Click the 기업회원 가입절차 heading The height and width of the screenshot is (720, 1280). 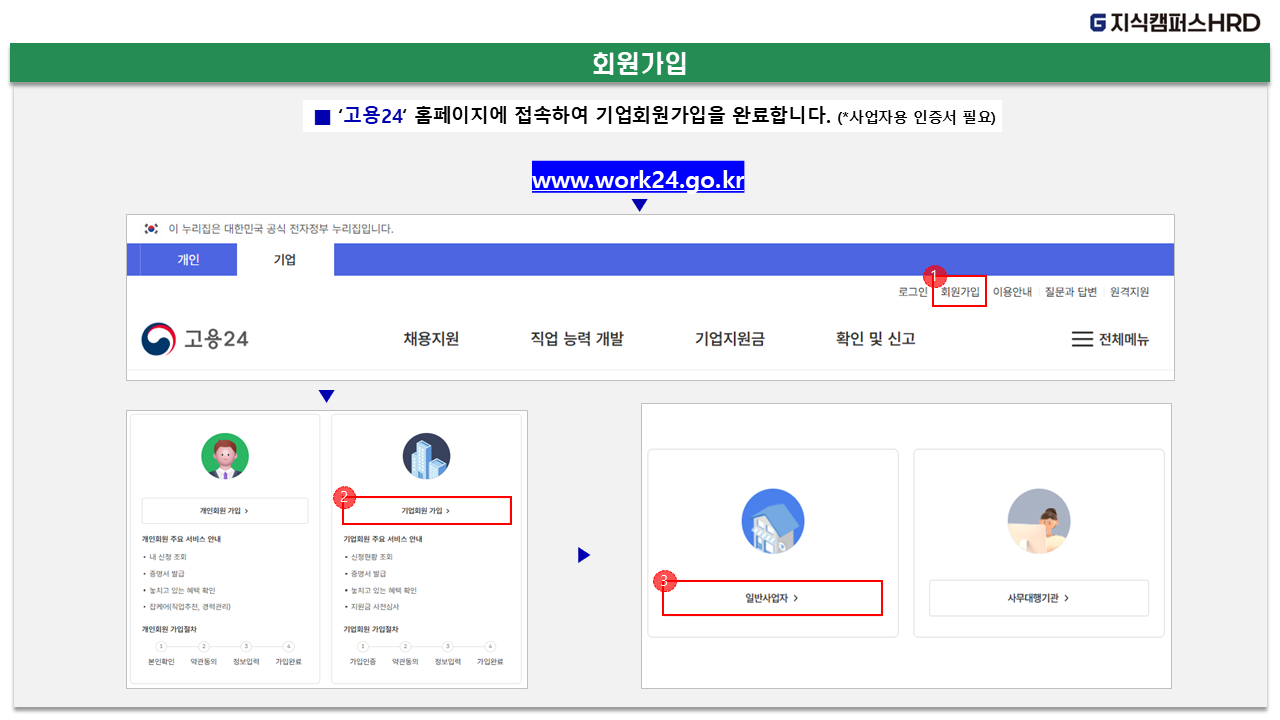pos(370,630)
